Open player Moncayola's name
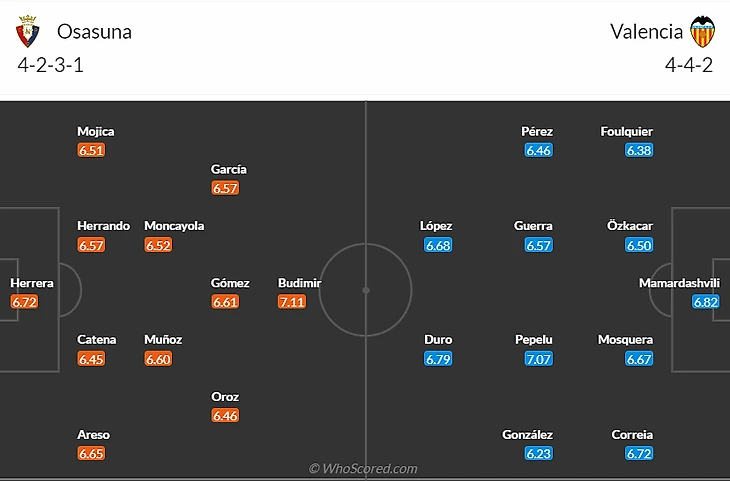730x481 pixels. coord(174,226)
